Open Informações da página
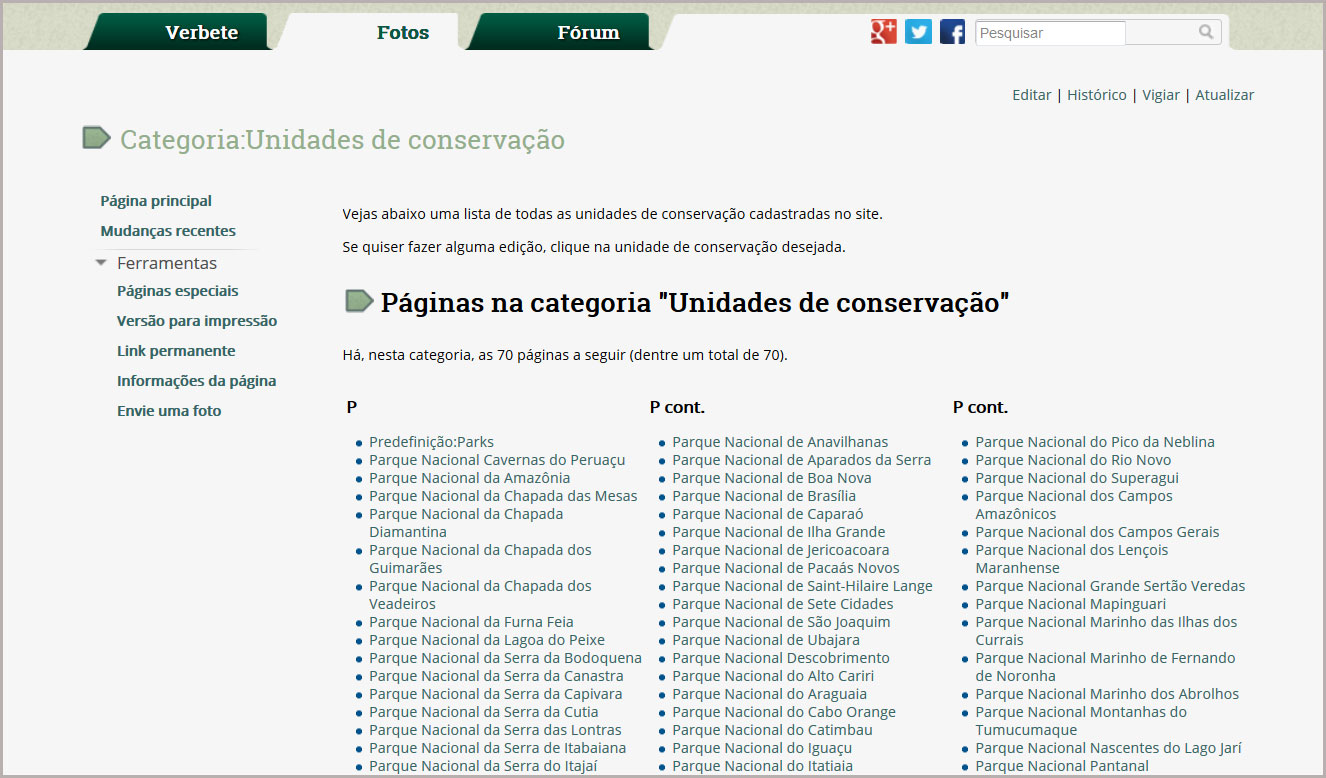Image resolution: width=1326 pixels, height=778 pixels. (x=196, y=381)
